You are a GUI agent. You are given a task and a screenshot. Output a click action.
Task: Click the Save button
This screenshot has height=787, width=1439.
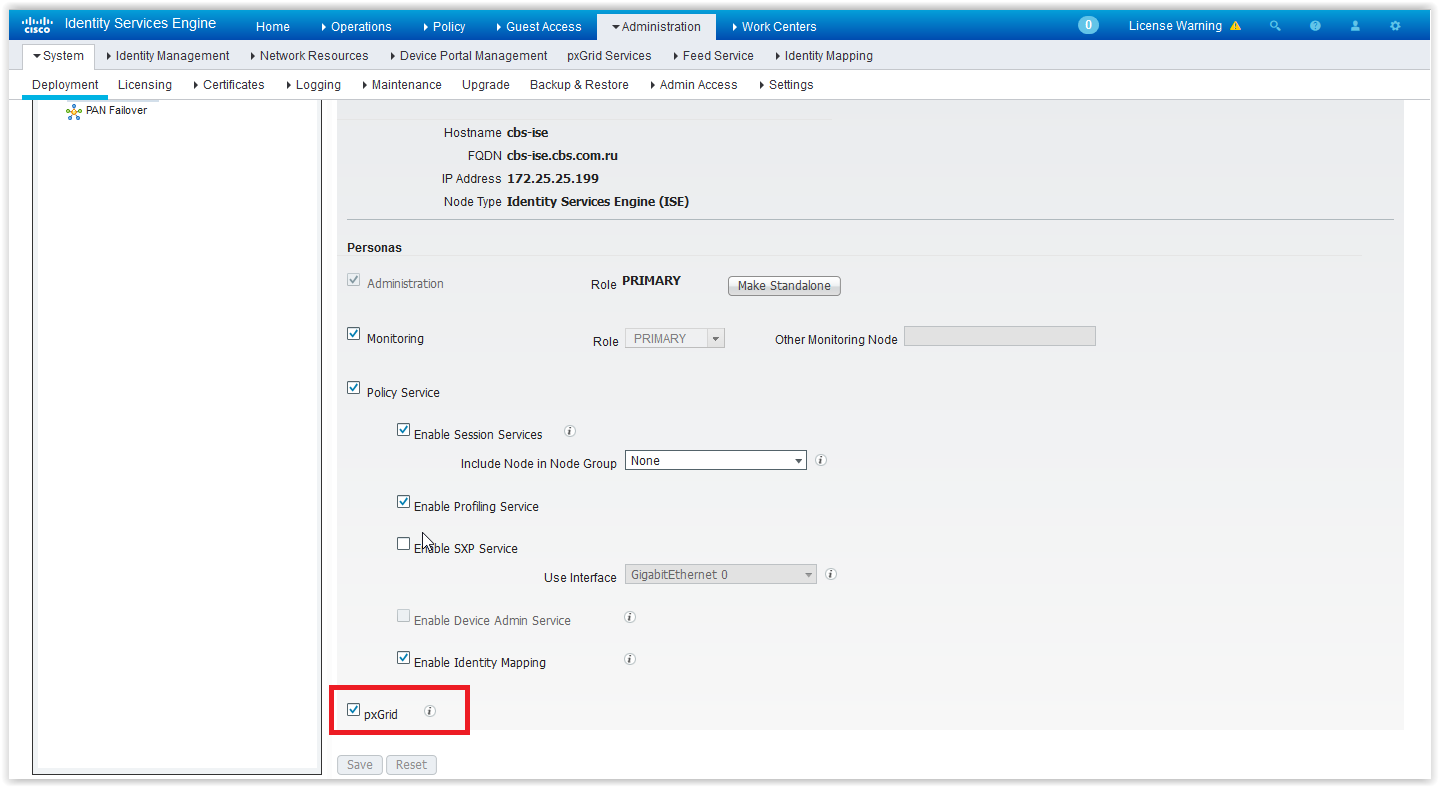(360, 765)
